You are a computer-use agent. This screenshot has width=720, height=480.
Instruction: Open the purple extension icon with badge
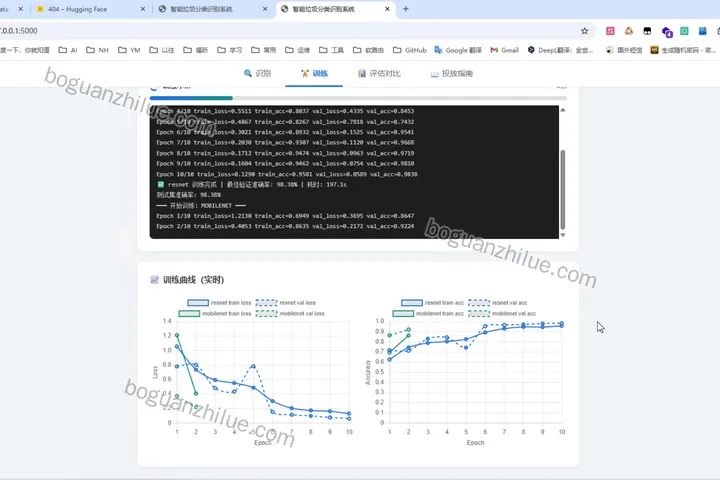pyautogui.click(x=667, y=32)
